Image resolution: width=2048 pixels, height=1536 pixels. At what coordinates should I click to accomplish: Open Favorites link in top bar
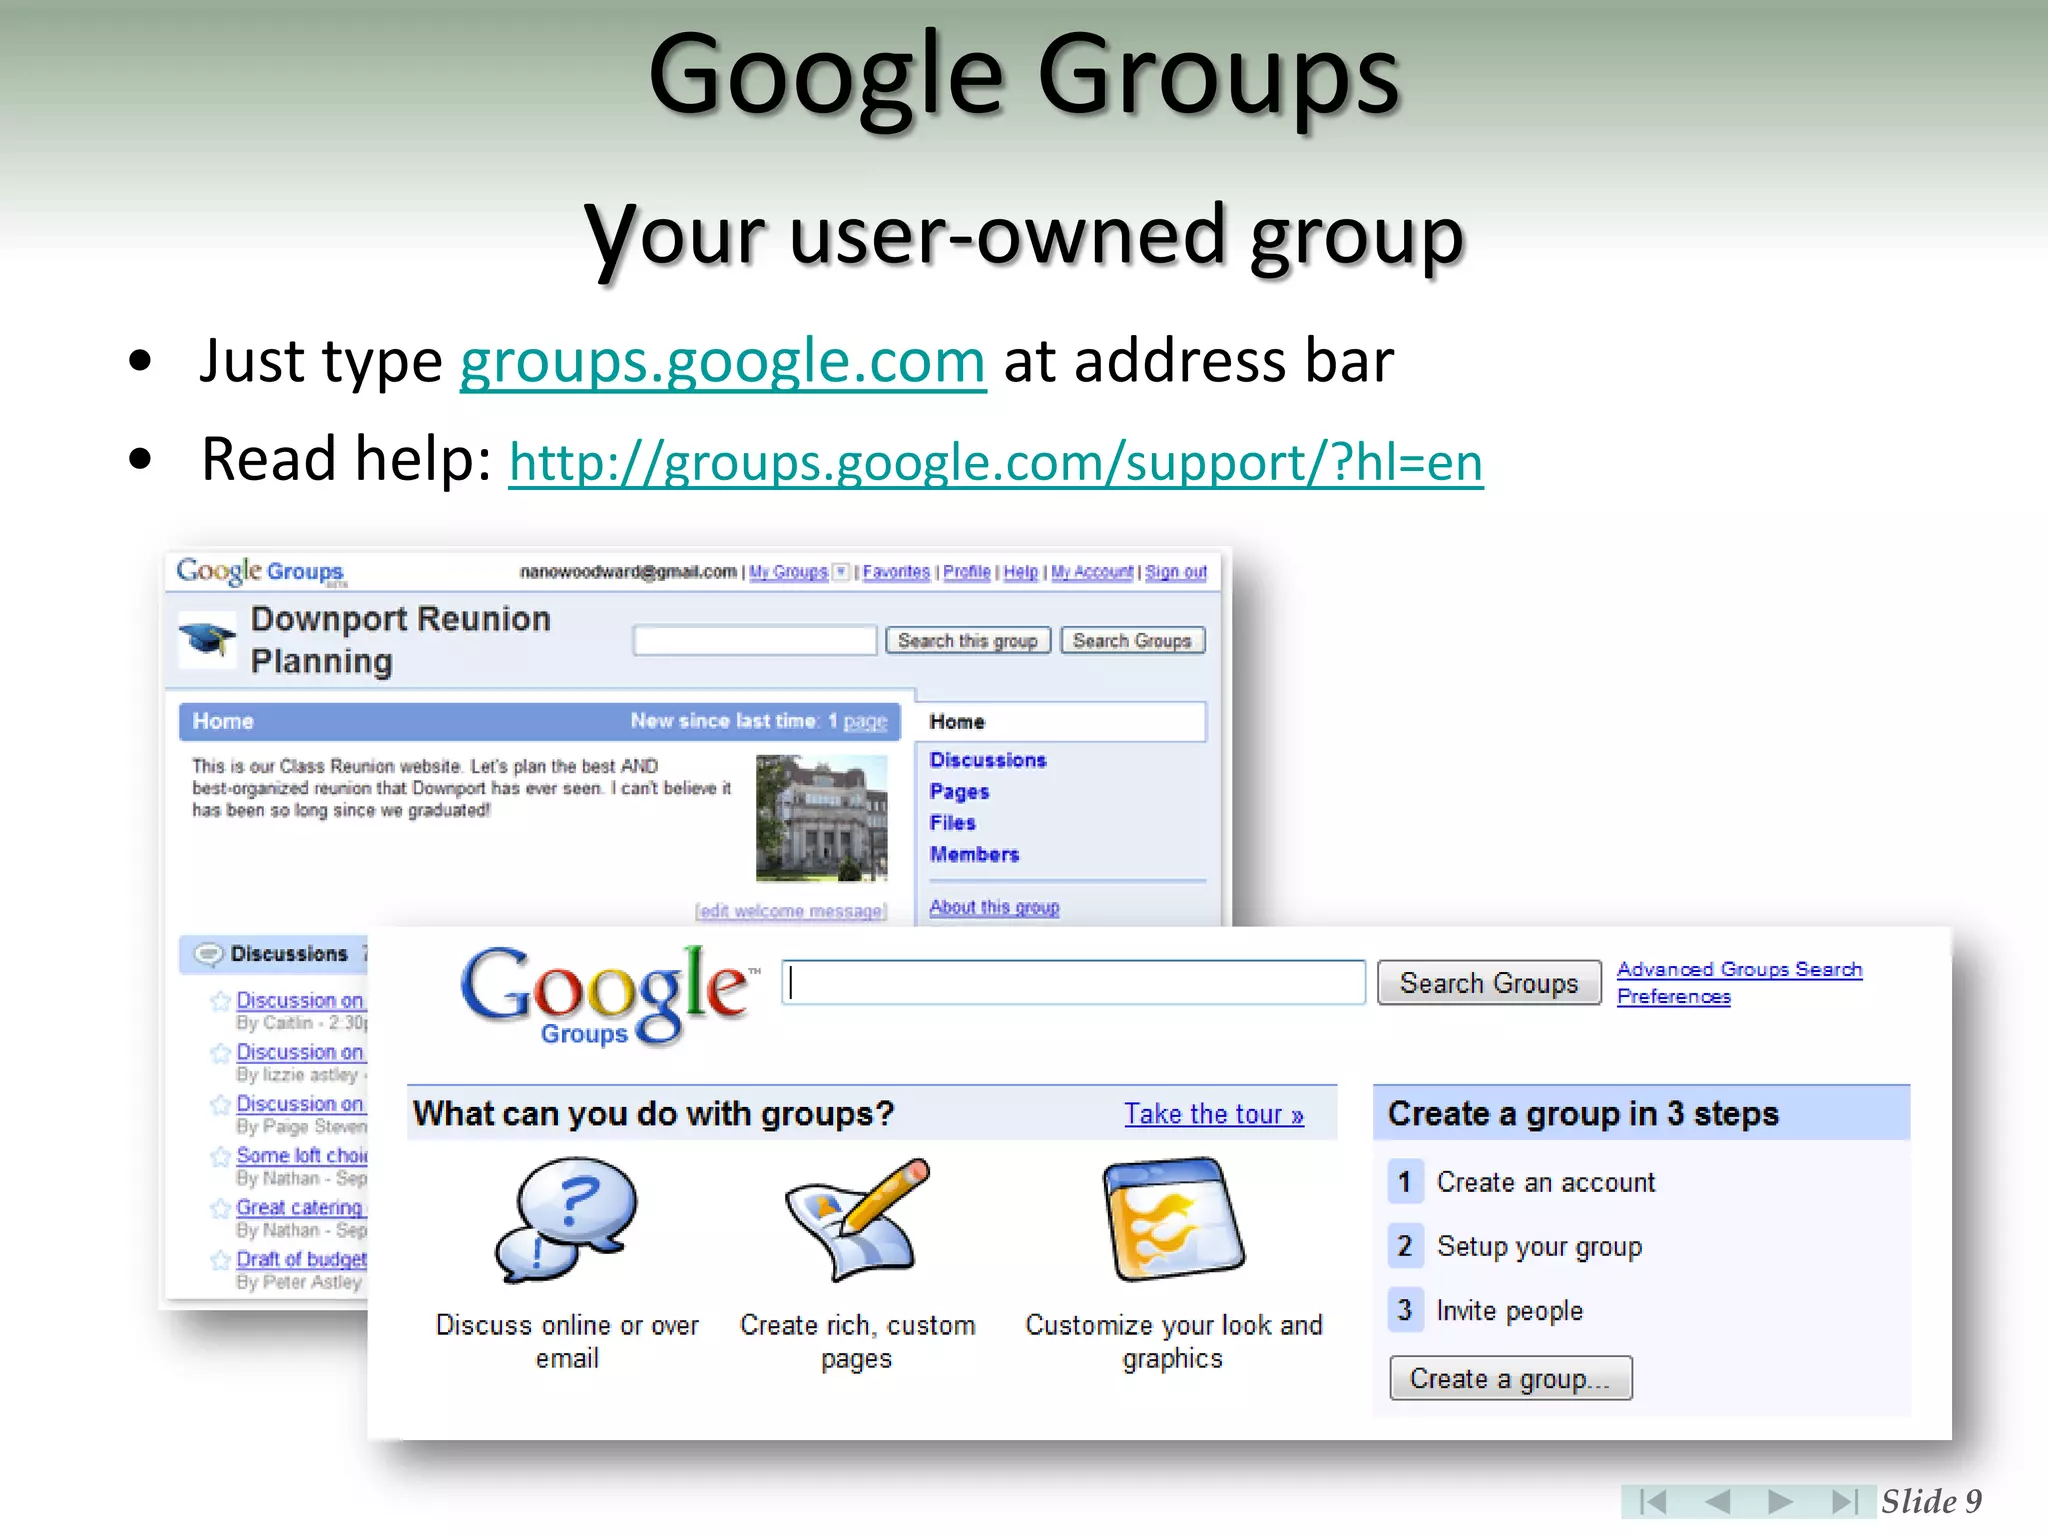(896, 572)
